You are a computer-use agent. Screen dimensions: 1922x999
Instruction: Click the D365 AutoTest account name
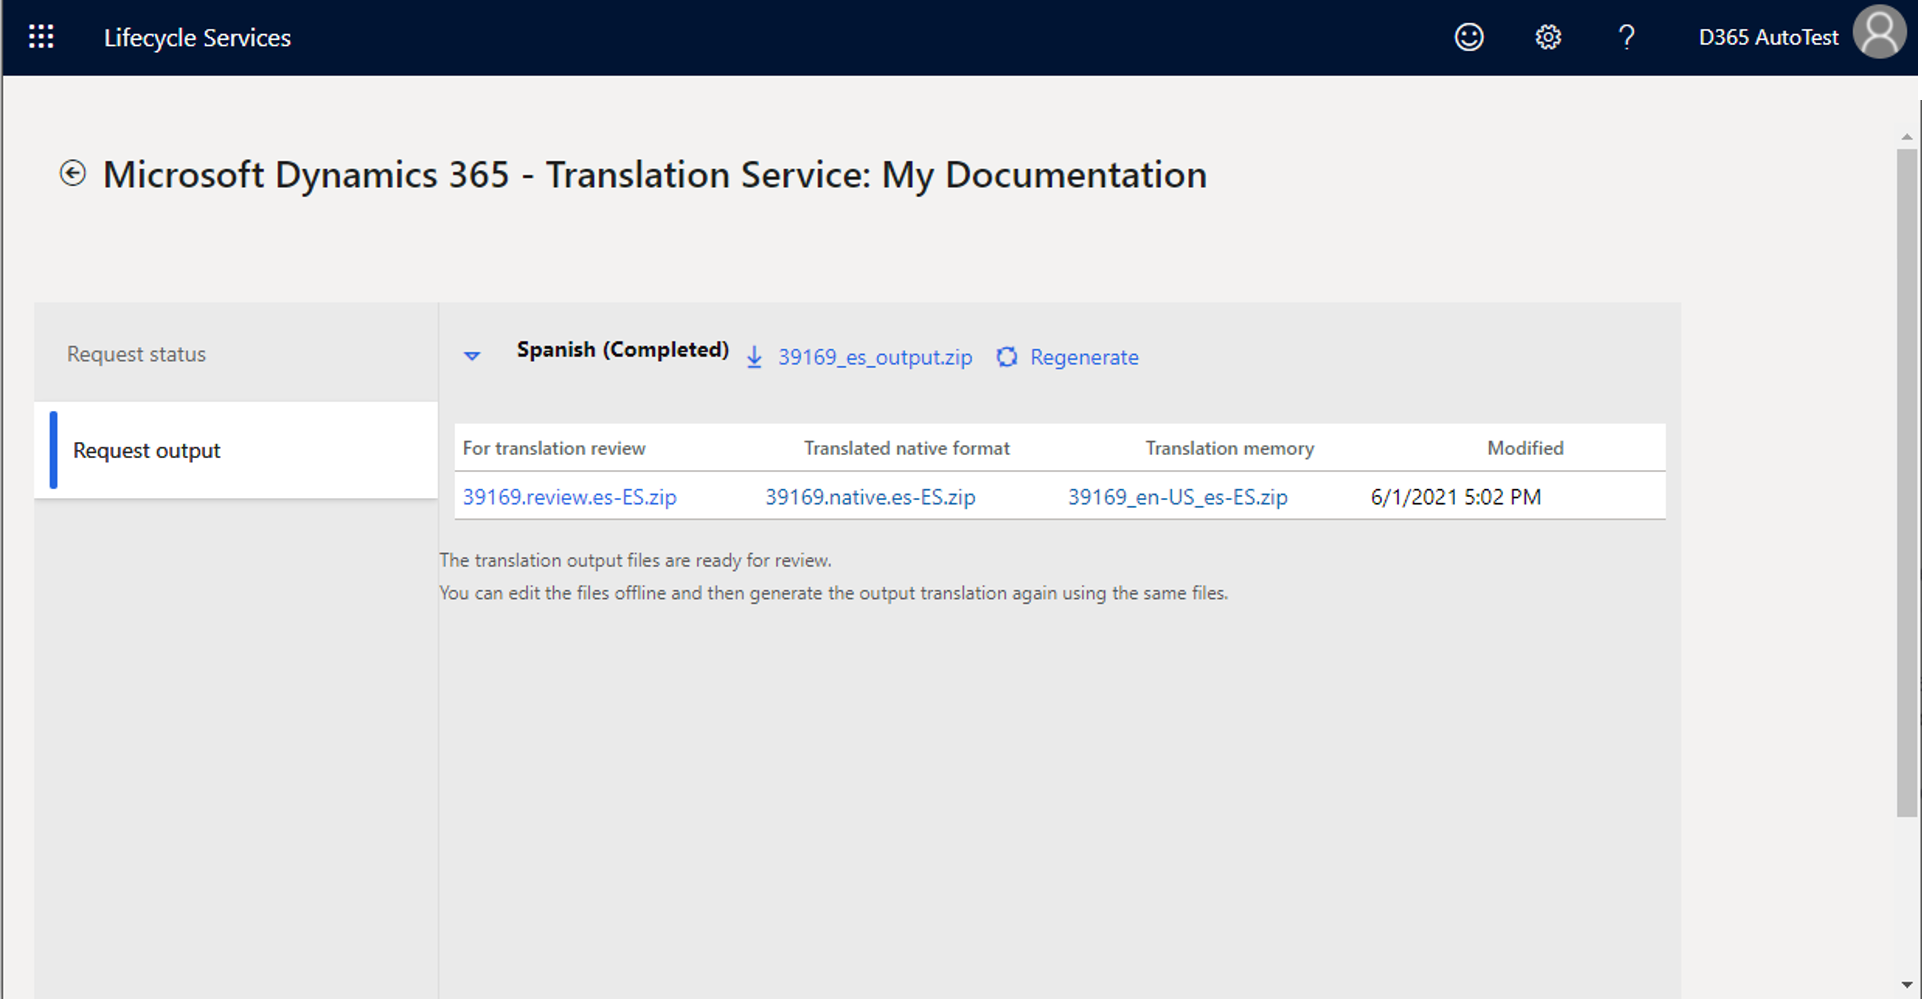click(1768, 38)
